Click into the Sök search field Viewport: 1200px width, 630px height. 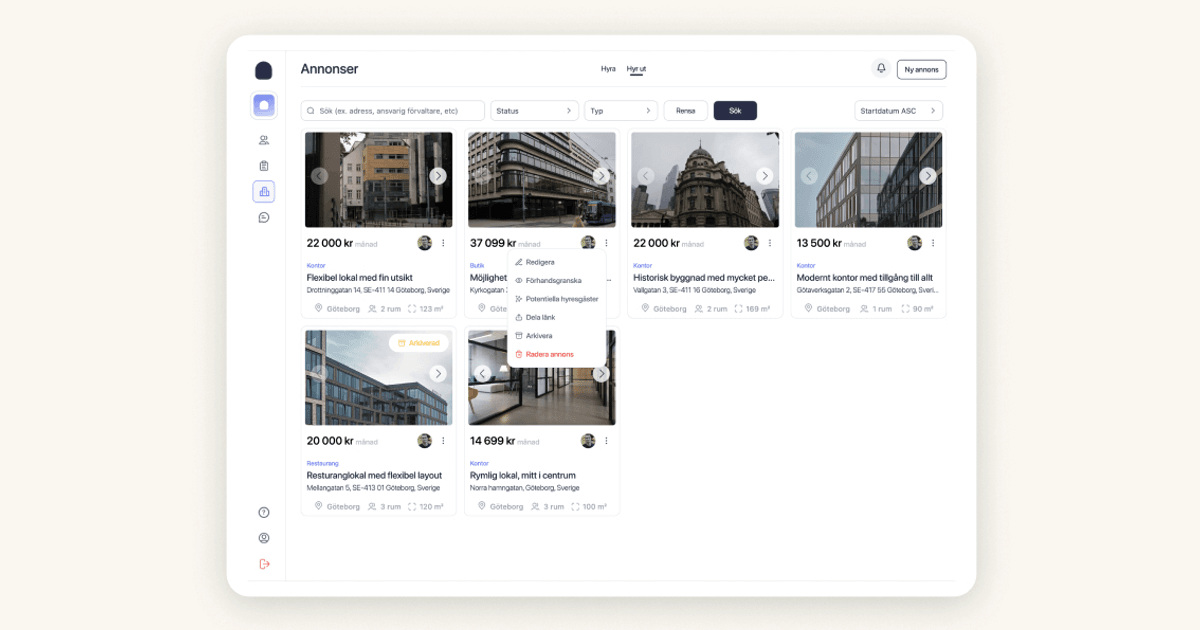click(x=393, y=111)
